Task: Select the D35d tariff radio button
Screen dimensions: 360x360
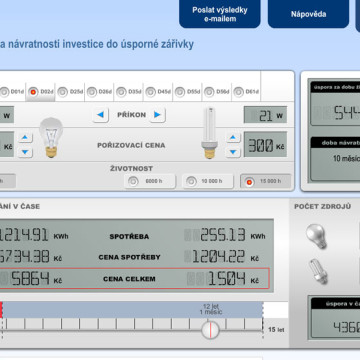Action: (121, 92)
